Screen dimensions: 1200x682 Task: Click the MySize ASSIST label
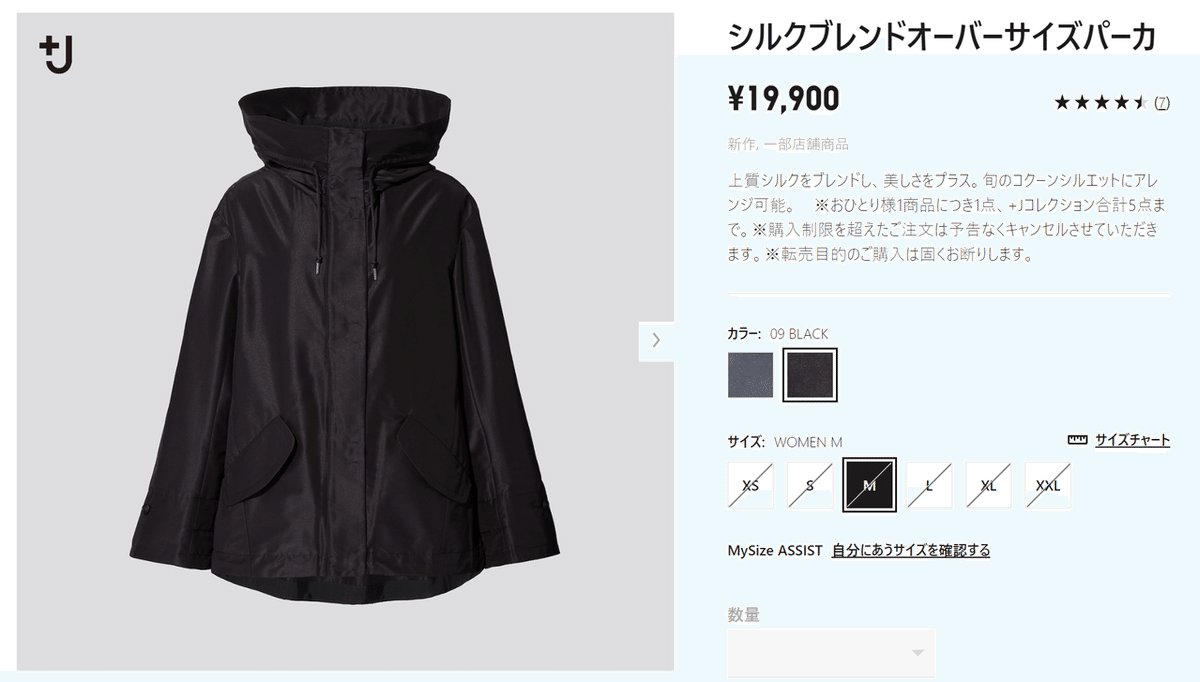click(x=775, y=550)
